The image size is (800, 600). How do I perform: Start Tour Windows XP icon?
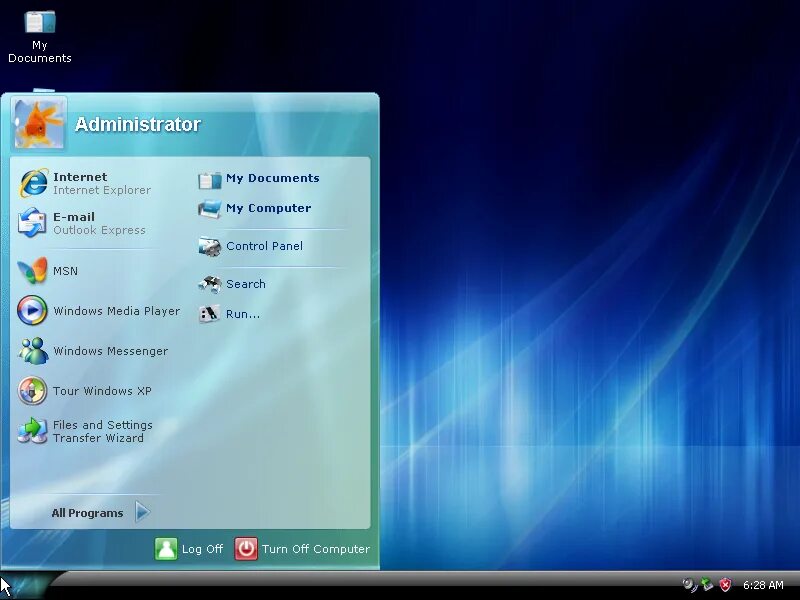32,391
